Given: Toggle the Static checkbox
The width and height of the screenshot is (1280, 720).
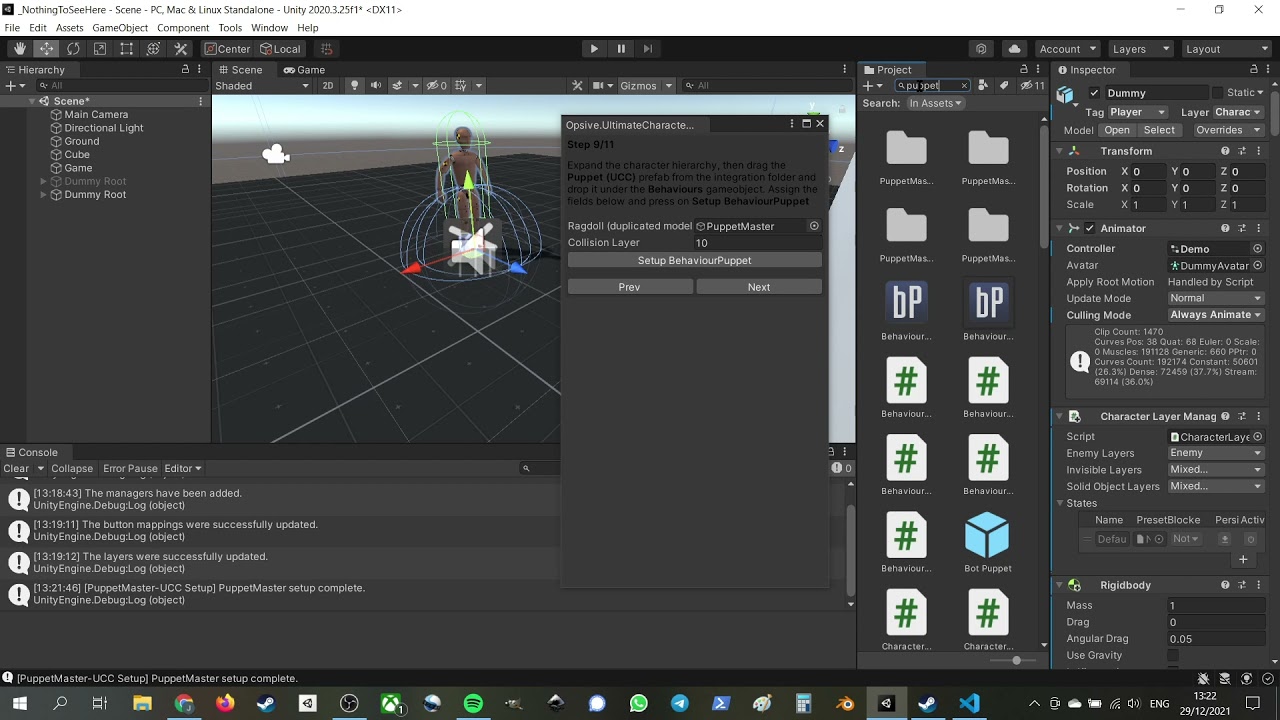Looking at the screenshot, I should point(1218,93).
